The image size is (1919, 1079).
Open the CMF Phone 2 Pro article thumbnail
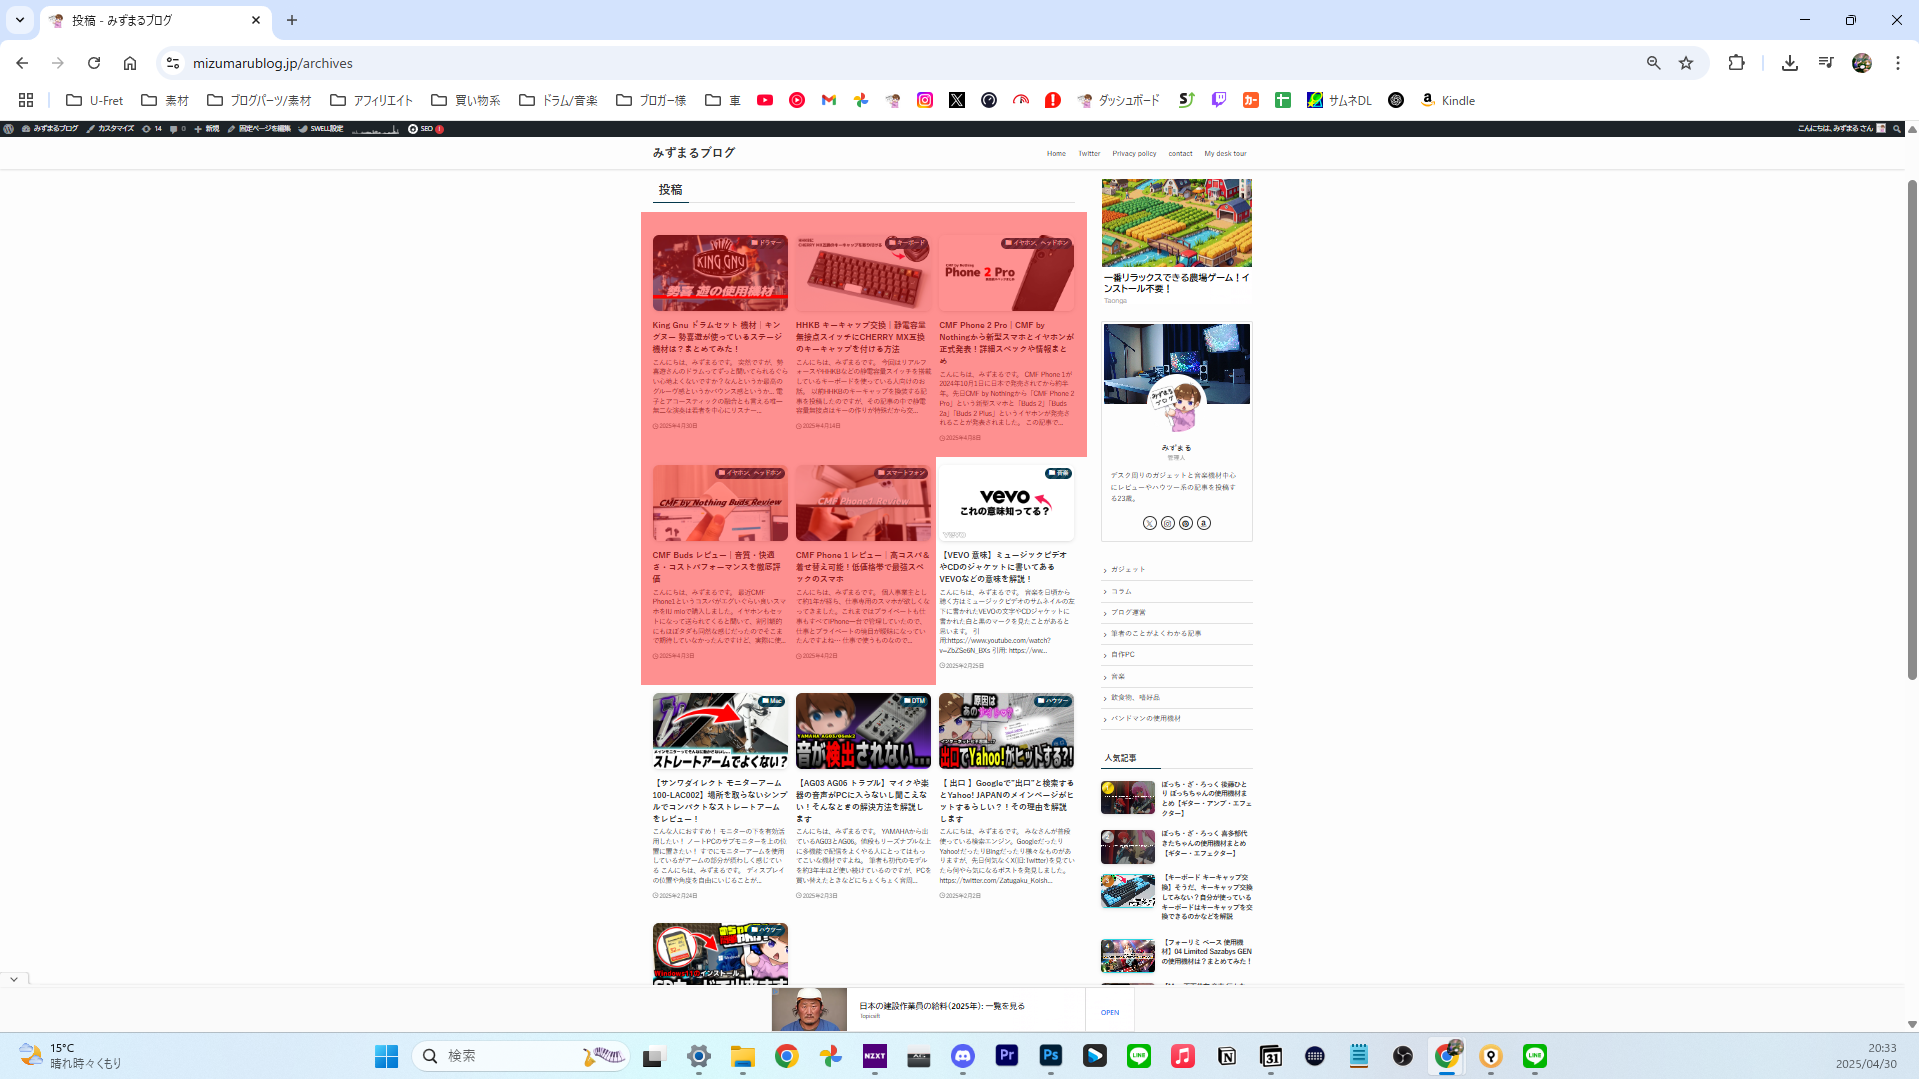1006,273
